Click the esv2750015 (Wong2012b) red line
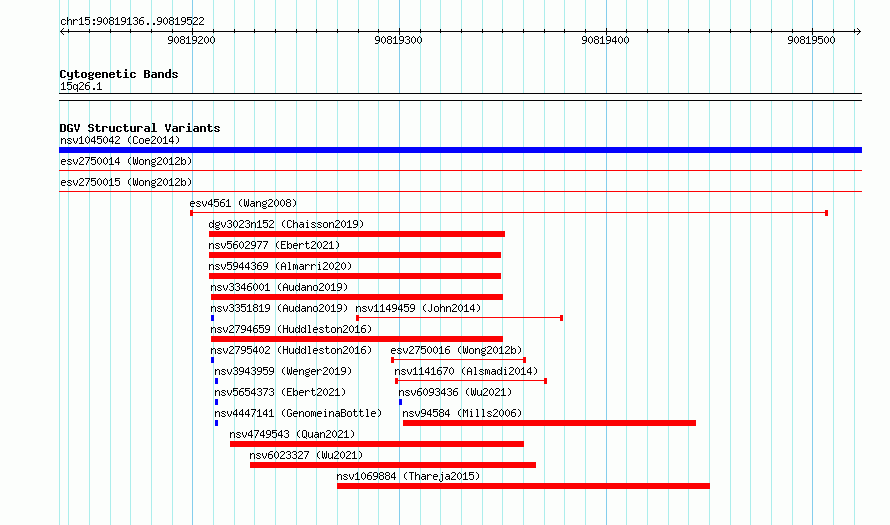This screenshot has height=525, width=890. tap(460, 191)
